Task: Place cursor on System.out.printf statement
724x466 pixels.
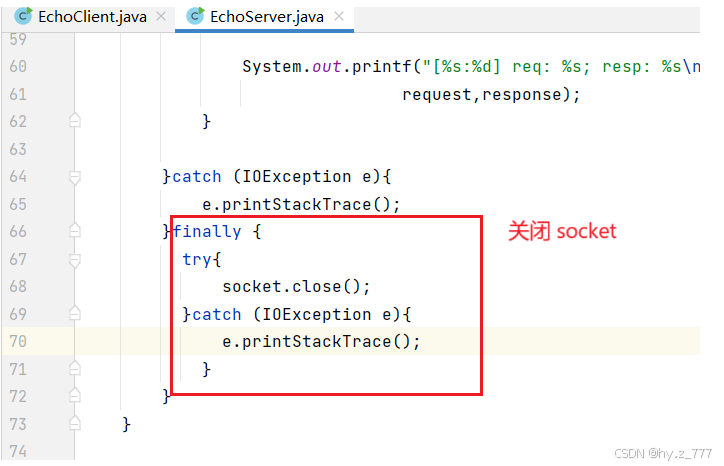Action: pyautogui.click(x=471, y=67)
